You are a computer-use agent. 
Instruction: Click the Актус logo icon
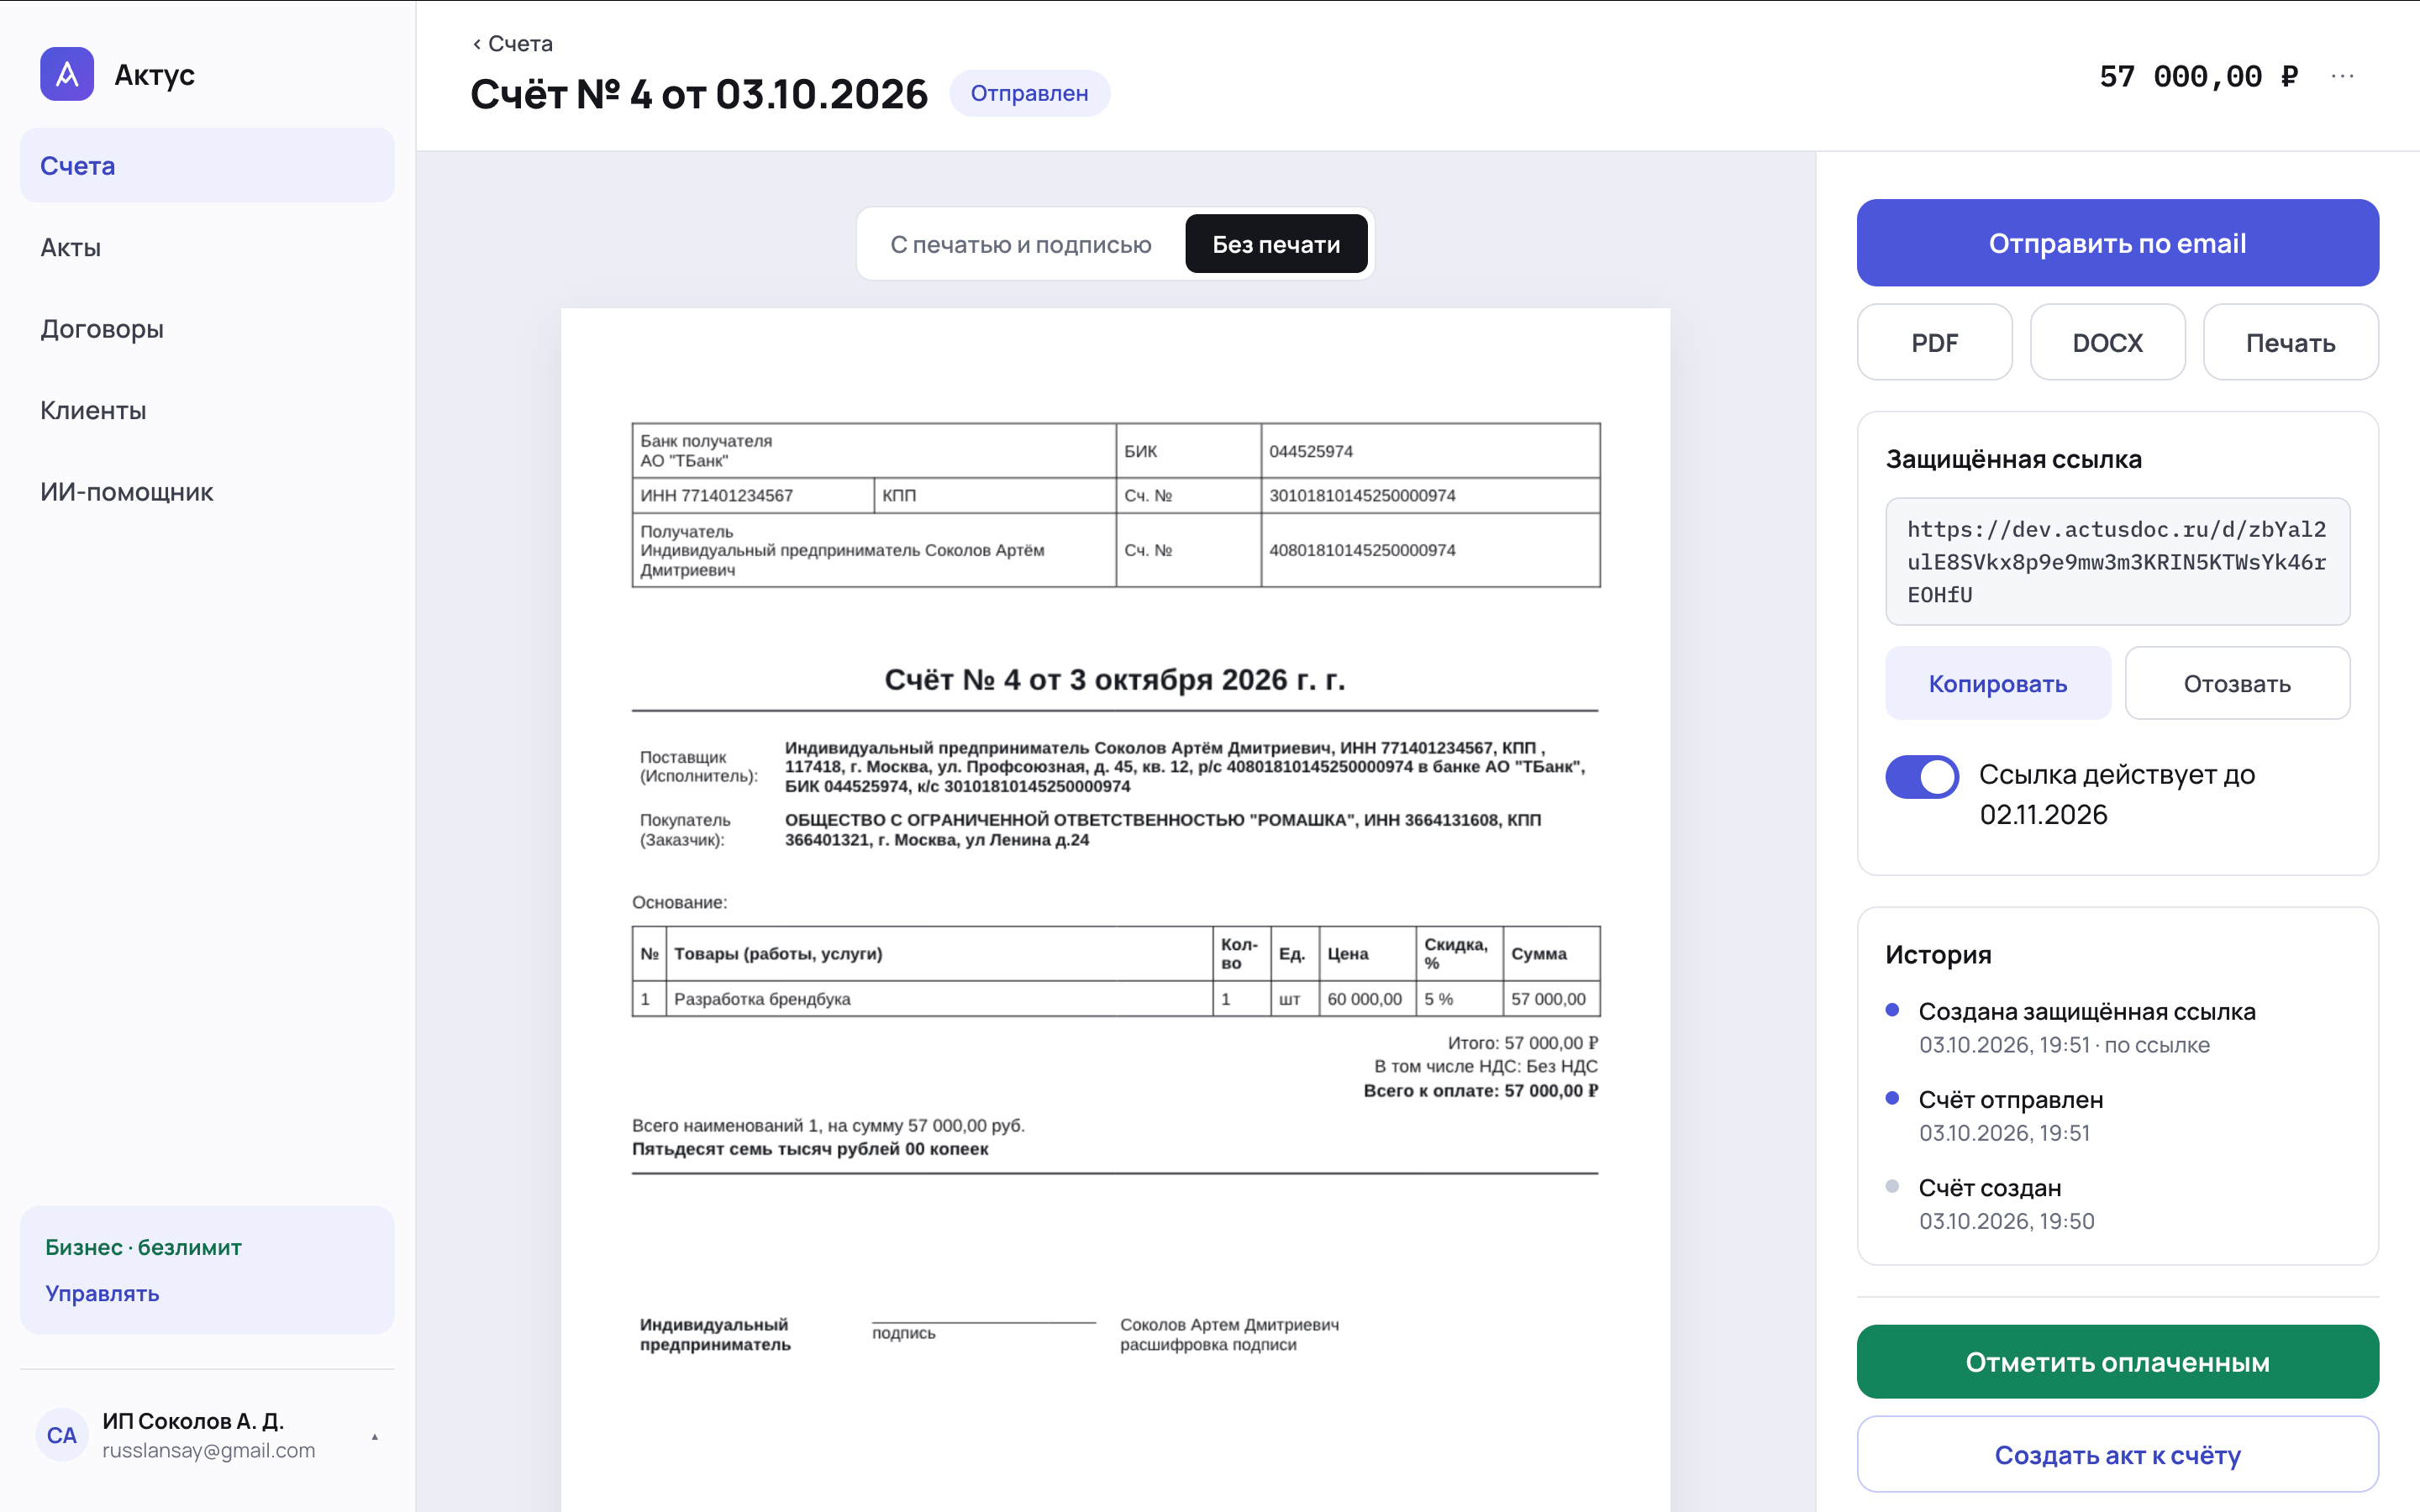67,74
